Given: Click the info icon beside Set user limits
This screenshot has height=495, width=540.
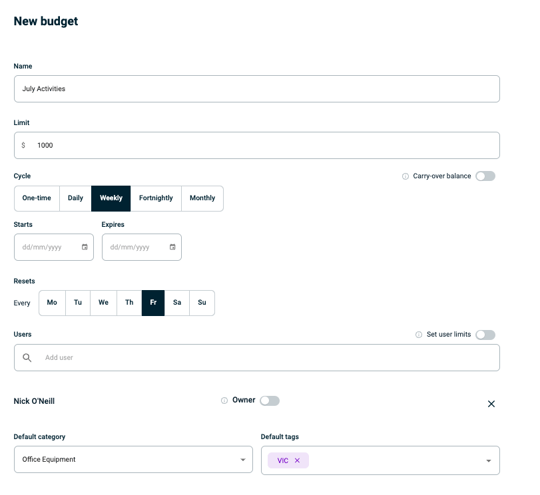Looking at the screenshot, I should 418,335.
